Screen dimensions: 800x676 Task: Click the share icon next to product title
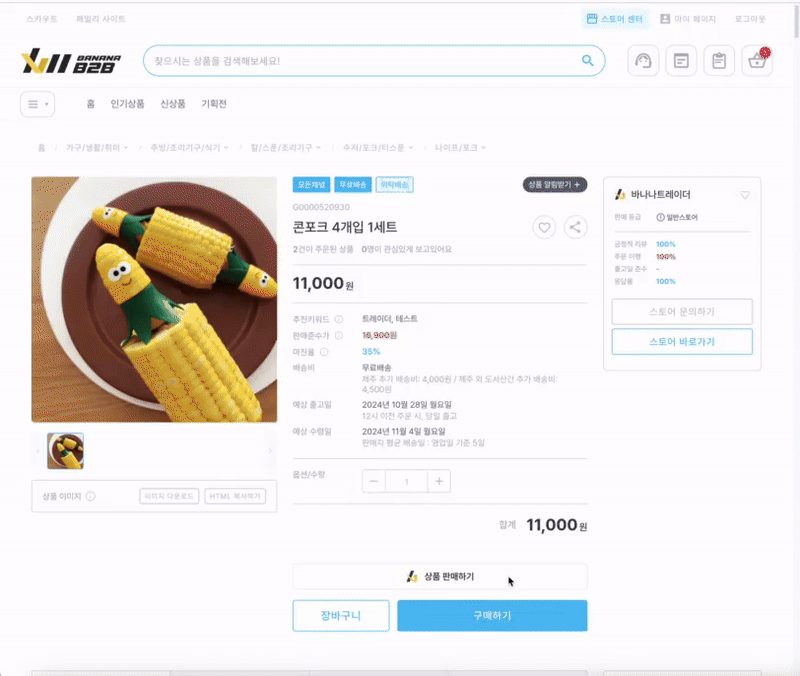coord(575,227)
